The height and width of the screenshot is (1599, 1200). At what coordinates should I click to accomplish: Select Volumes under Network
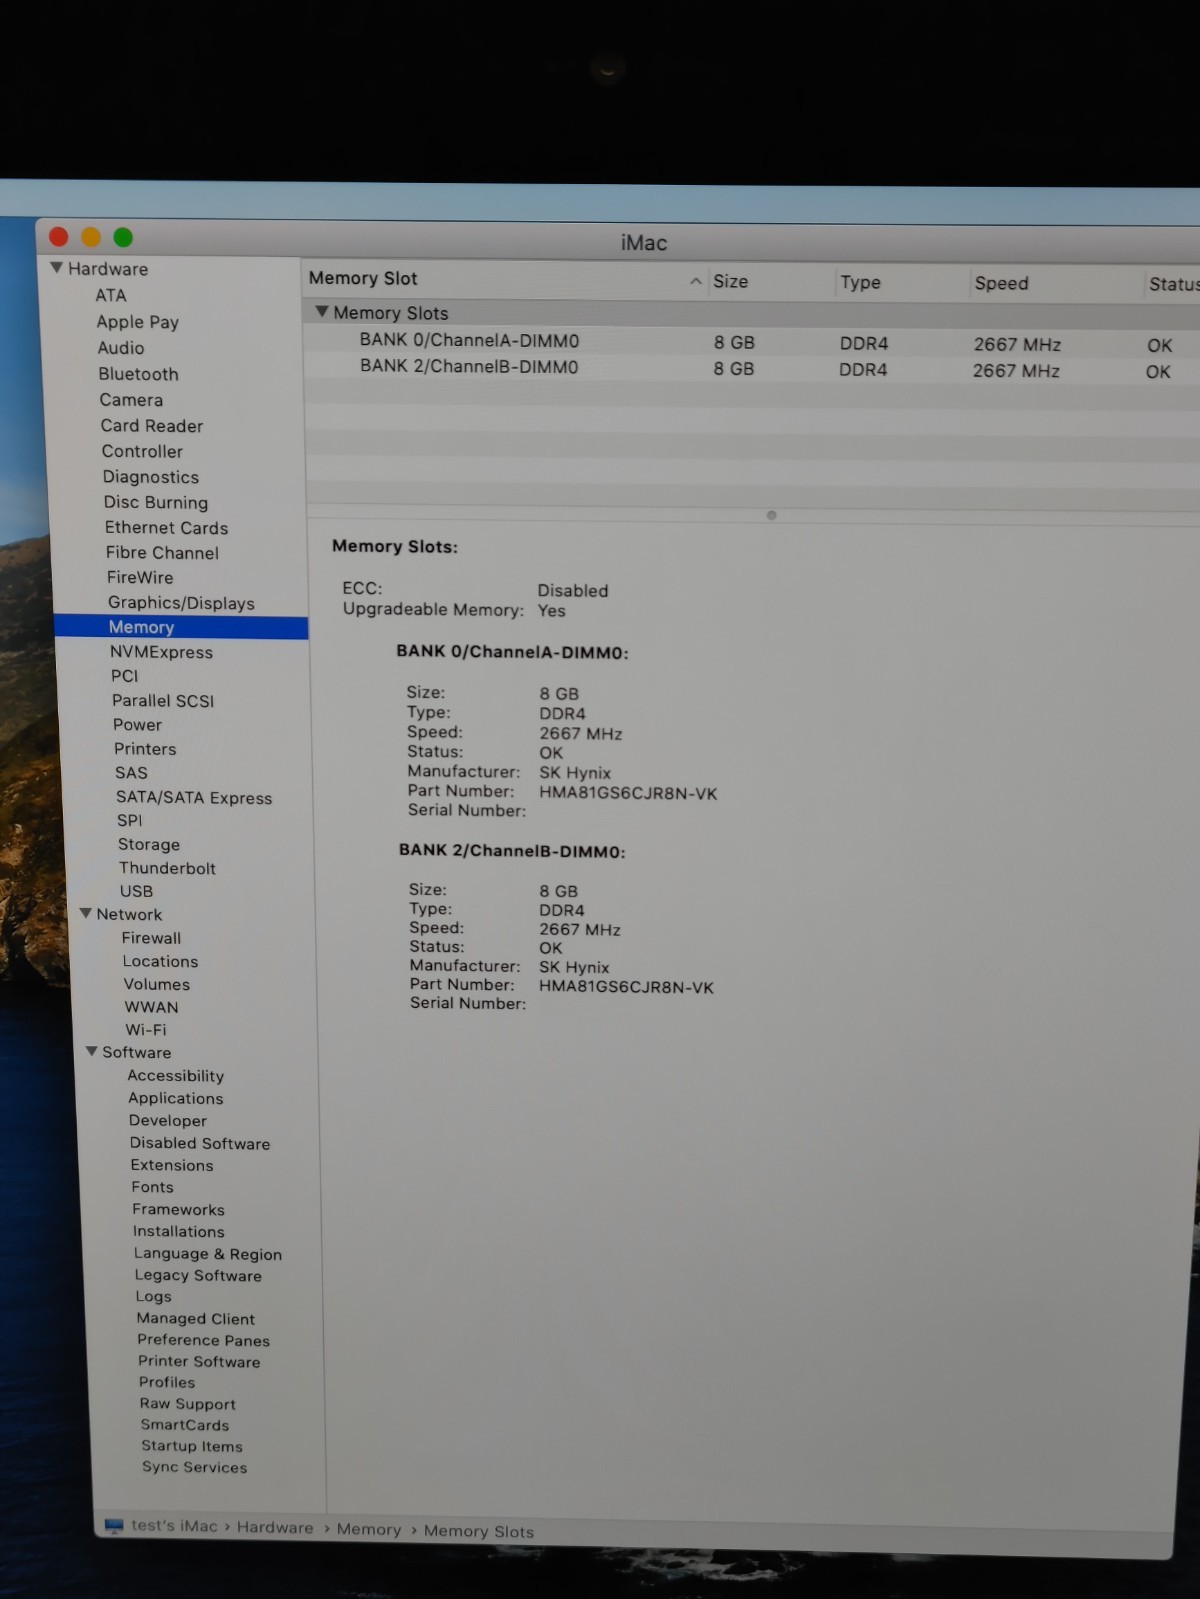click(x=156, y=984)
